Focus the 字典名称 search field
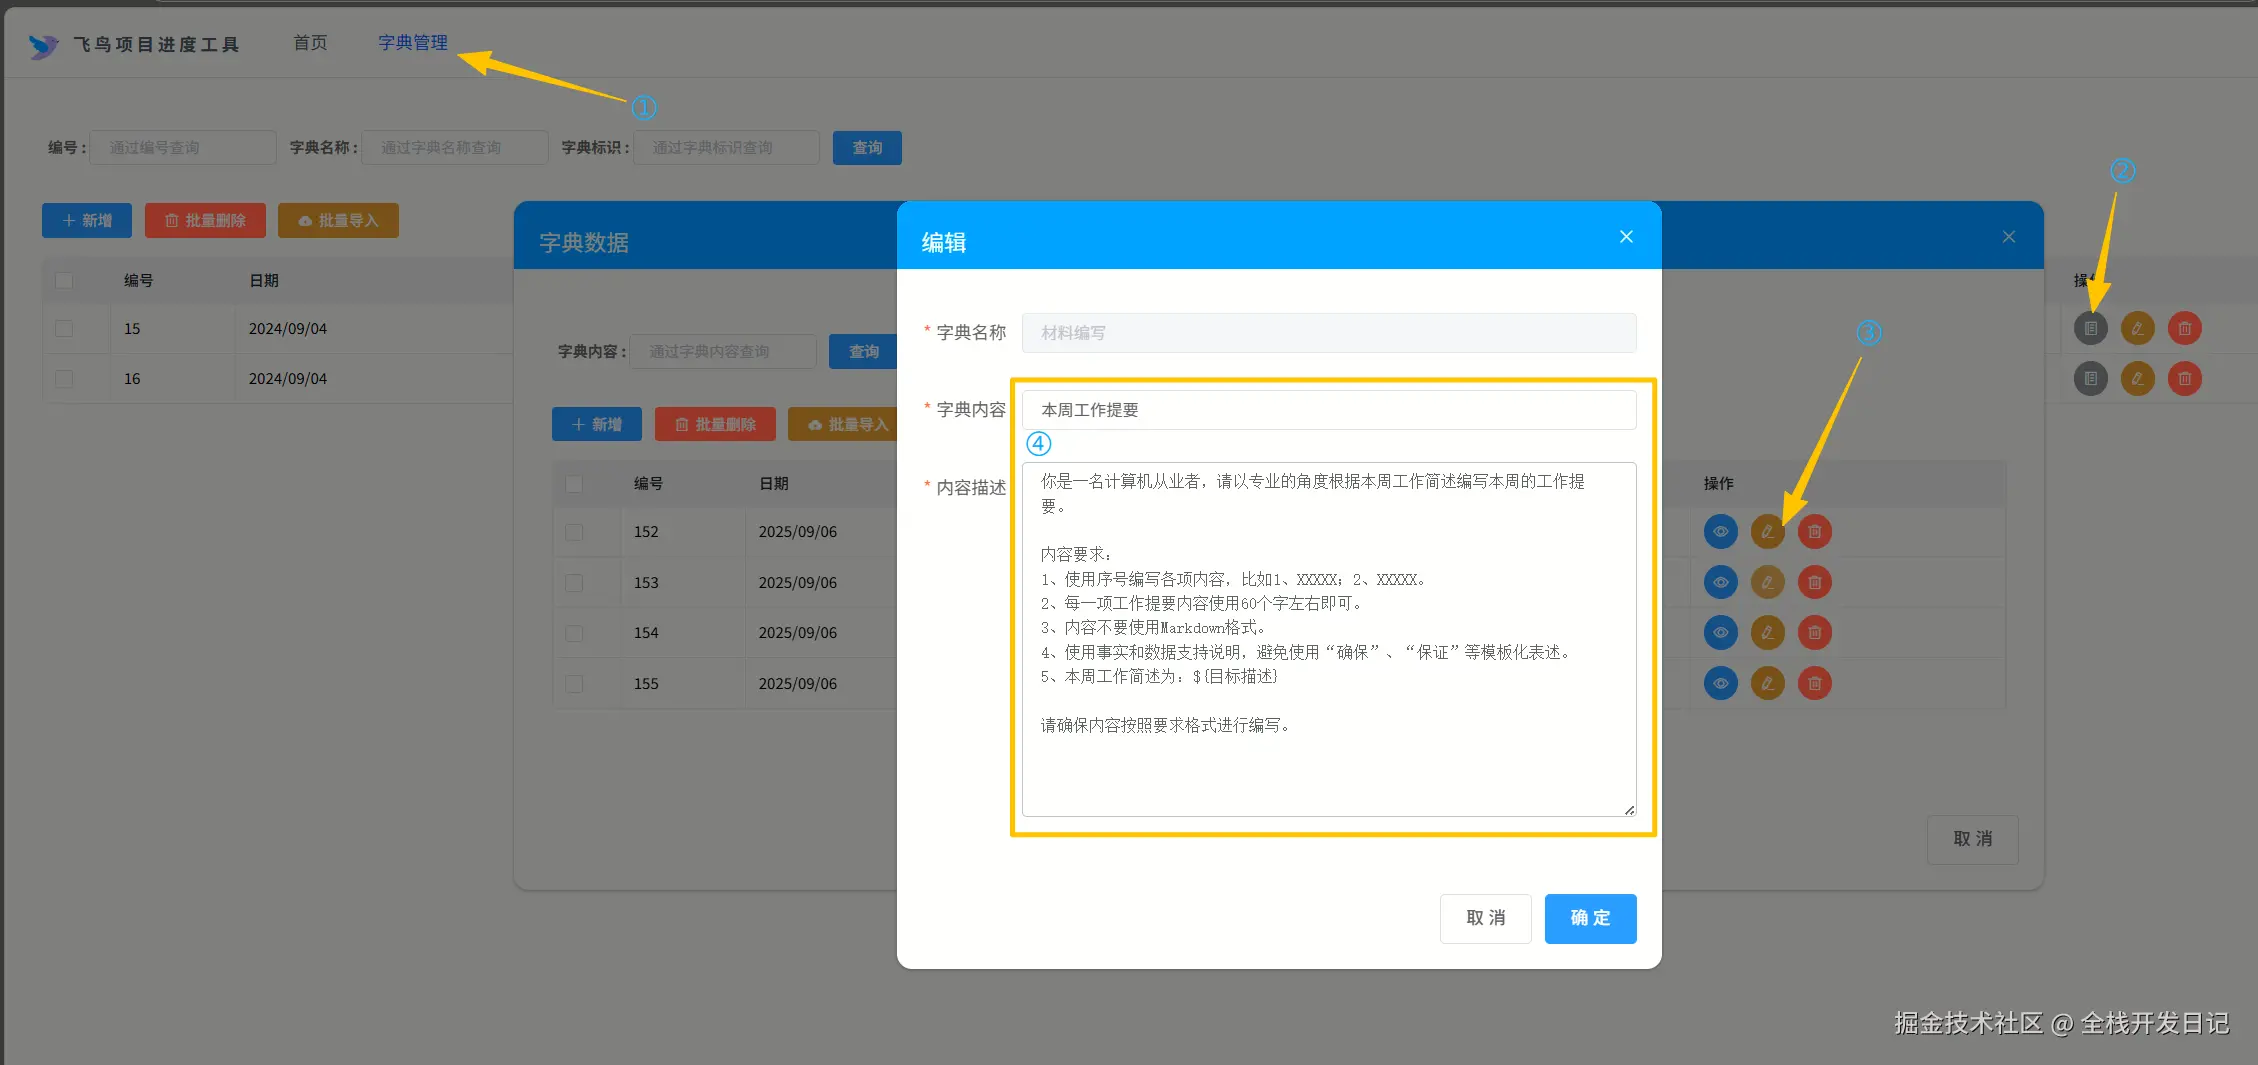2258x1065 pixels. pyautogui.click(x=455, y=147)
